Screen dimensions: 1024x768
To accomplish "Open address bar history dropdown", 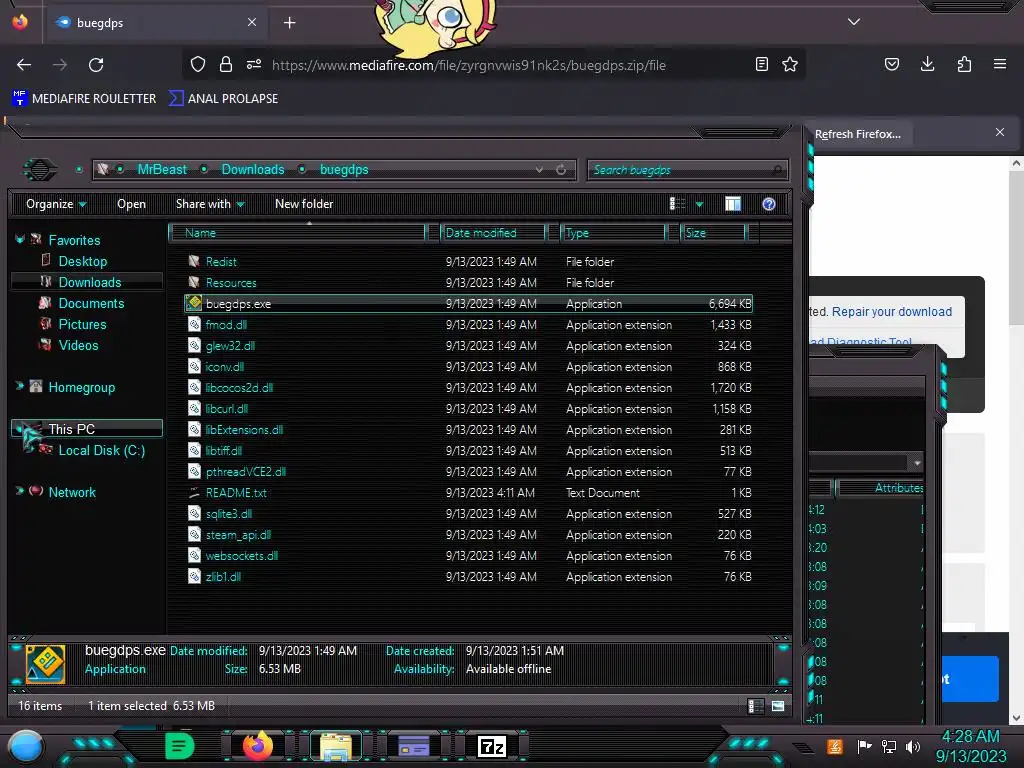I will point(539,170).
